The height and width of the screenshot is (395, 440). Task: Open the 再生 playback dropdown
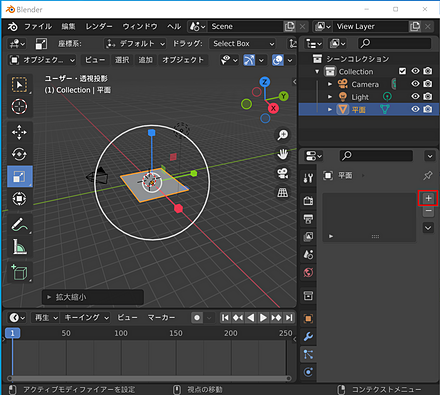(45, 318)
